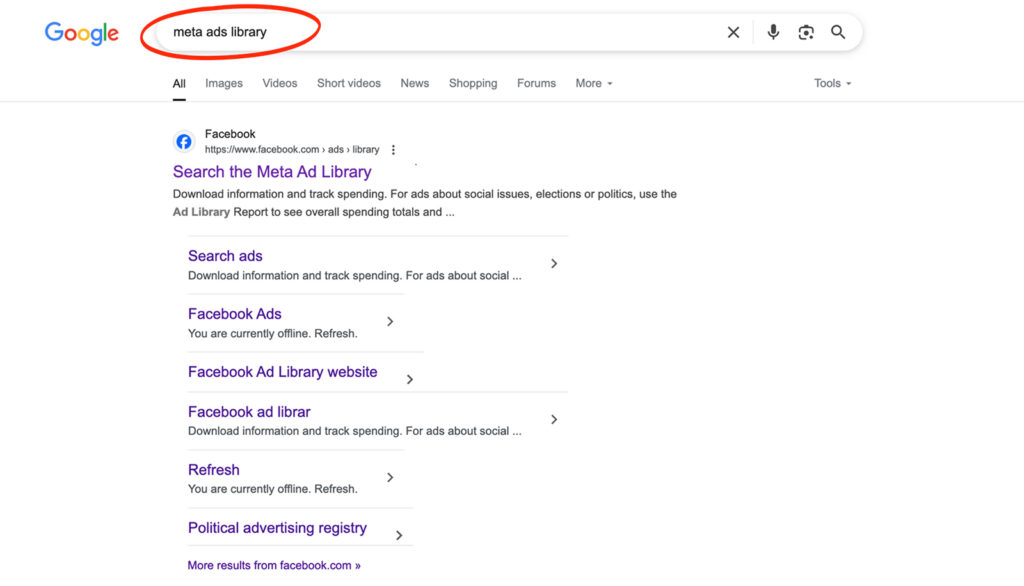This screenshot has width=1024, height=586.
Task: Open the Tools dropdown
Action: coord(833,84)
